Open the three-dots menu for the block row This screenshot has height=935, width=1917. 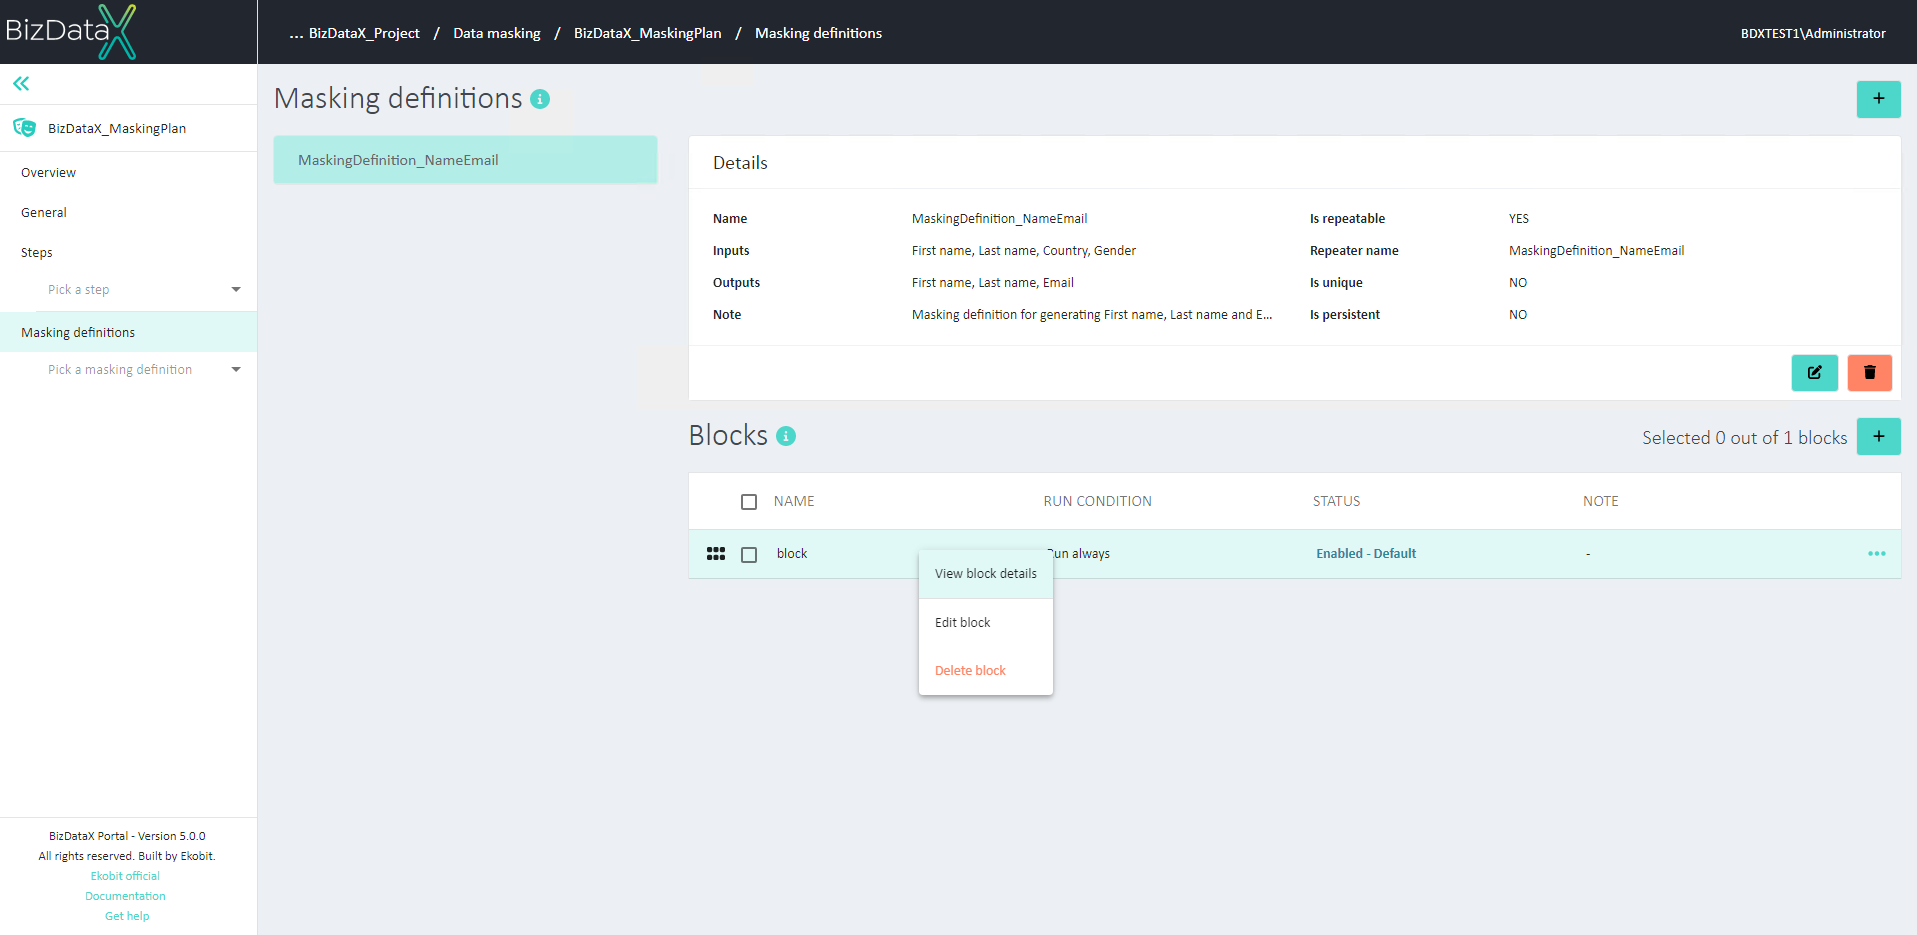point(1876,554)
